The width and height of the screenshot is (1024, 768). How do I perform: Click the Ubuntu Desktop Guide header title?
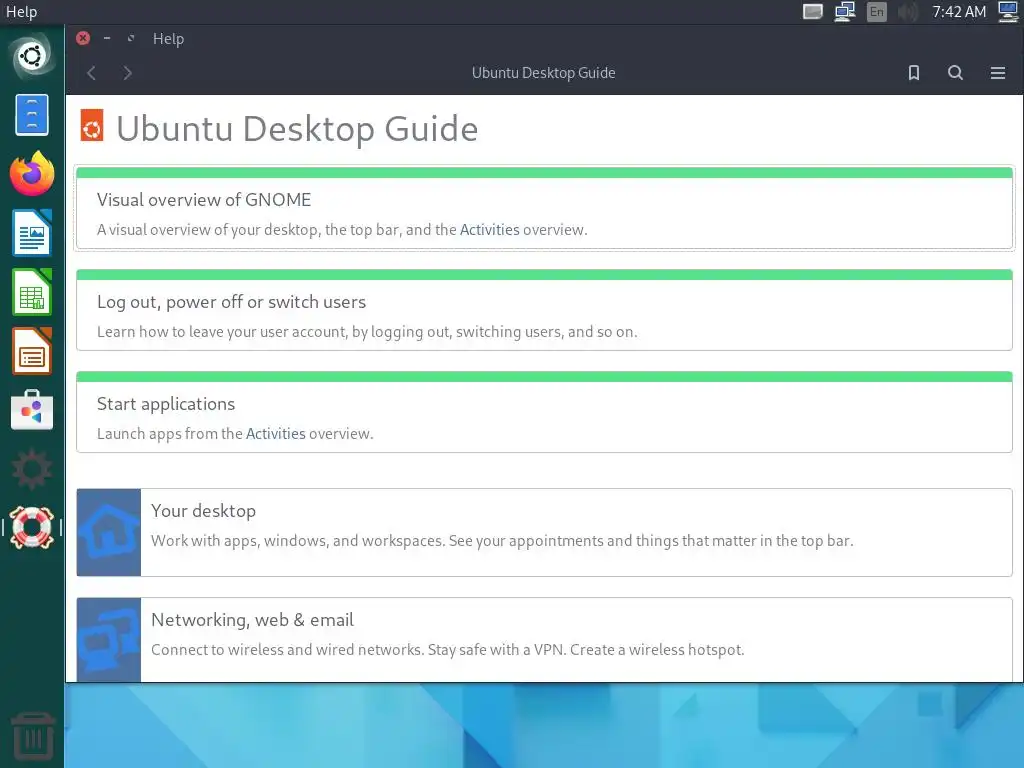[x=543, y=72]
